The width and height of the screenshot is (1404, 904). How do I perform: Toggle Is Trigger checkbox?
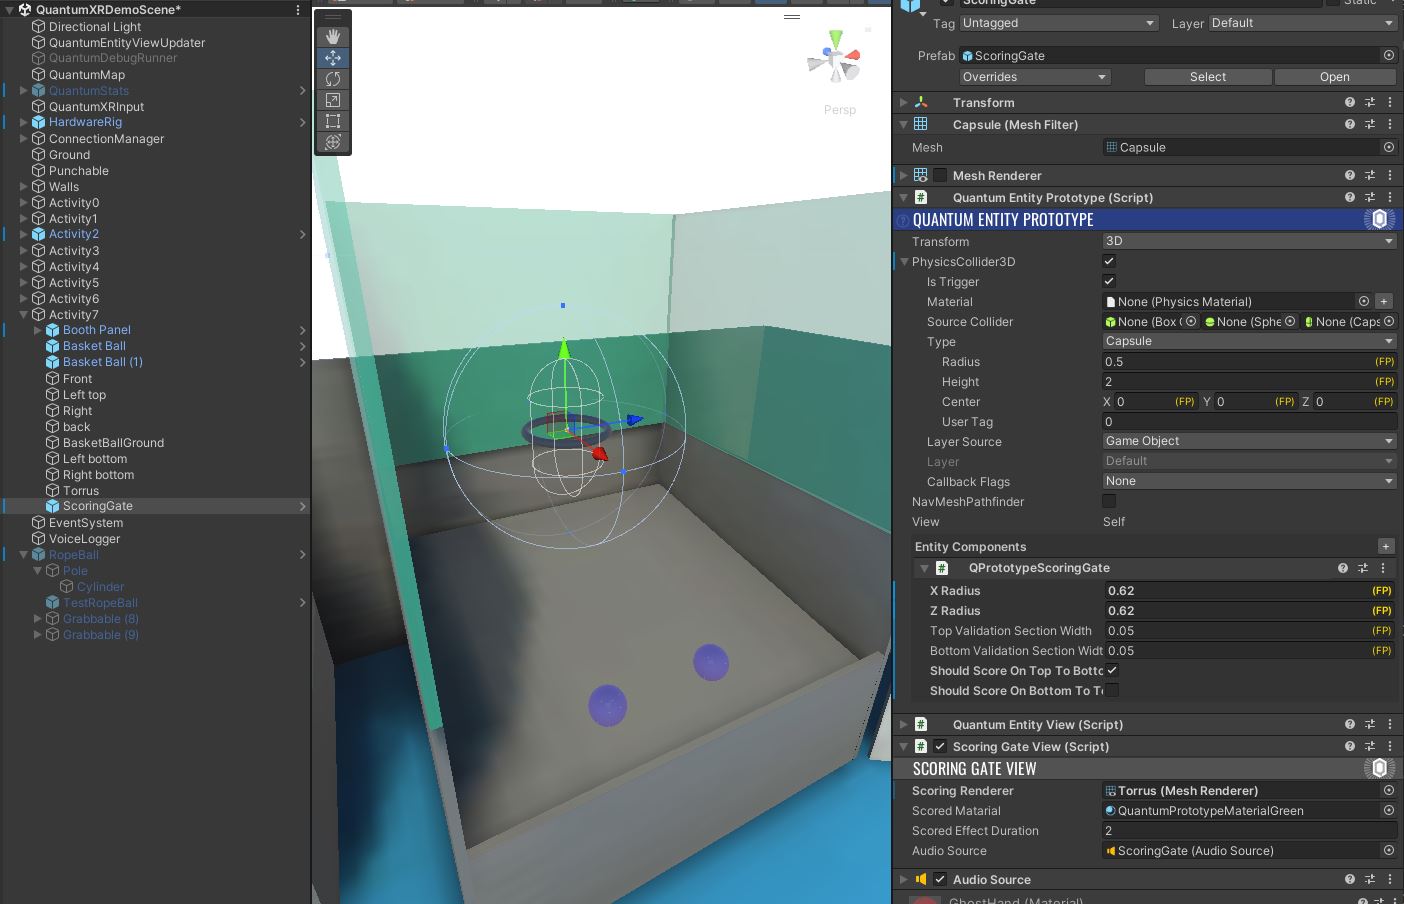pos(1109,281)
